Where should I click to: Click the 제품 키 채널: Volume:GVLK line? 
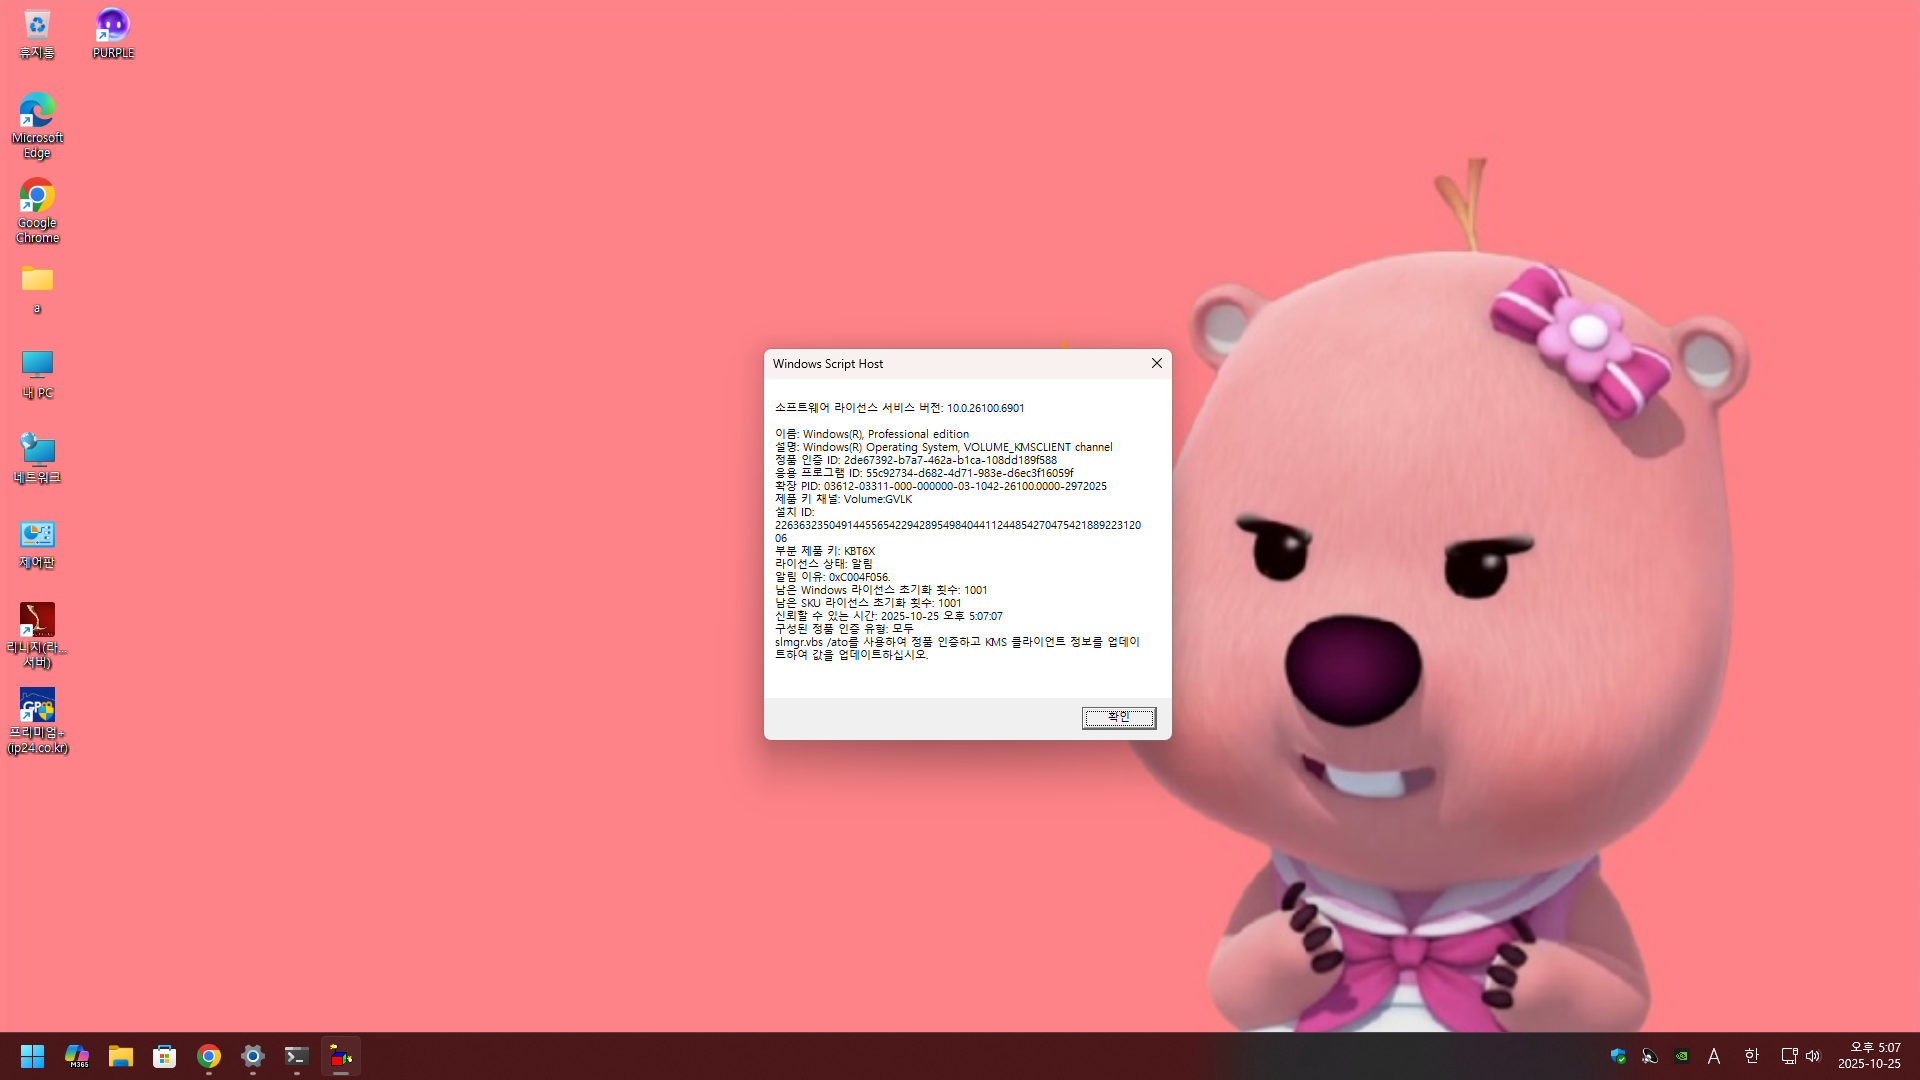pyautogui.click(x=843, y=499)
